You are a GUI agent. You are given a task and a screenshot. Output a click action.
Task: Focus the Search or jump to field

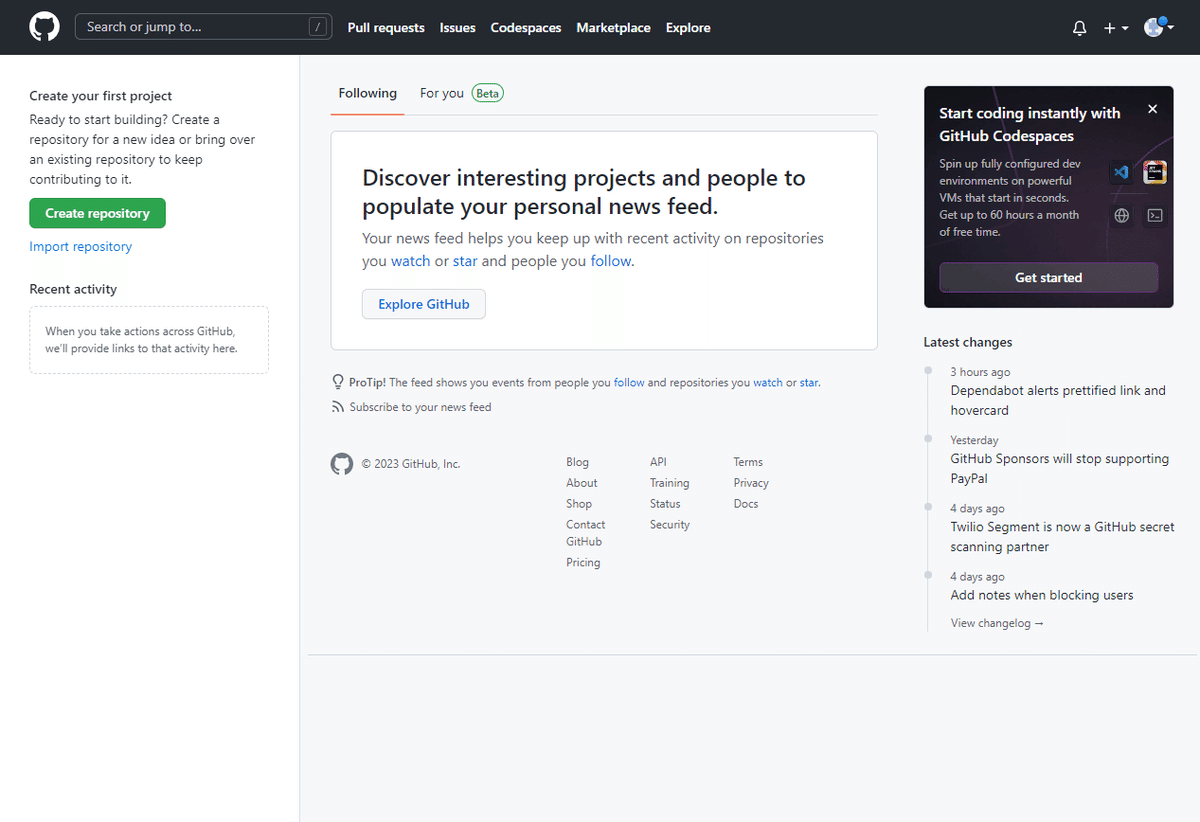203,27
